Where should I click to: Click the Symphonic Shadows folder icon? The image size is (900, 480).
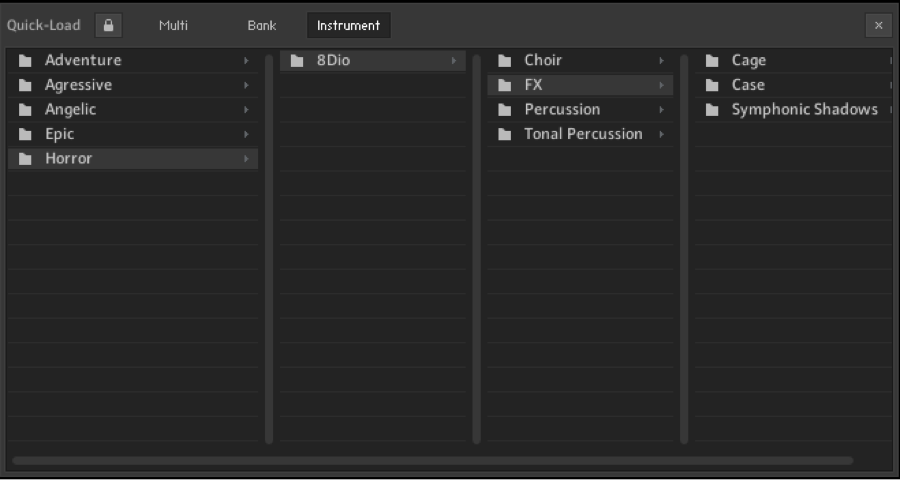tap(712, 110)
